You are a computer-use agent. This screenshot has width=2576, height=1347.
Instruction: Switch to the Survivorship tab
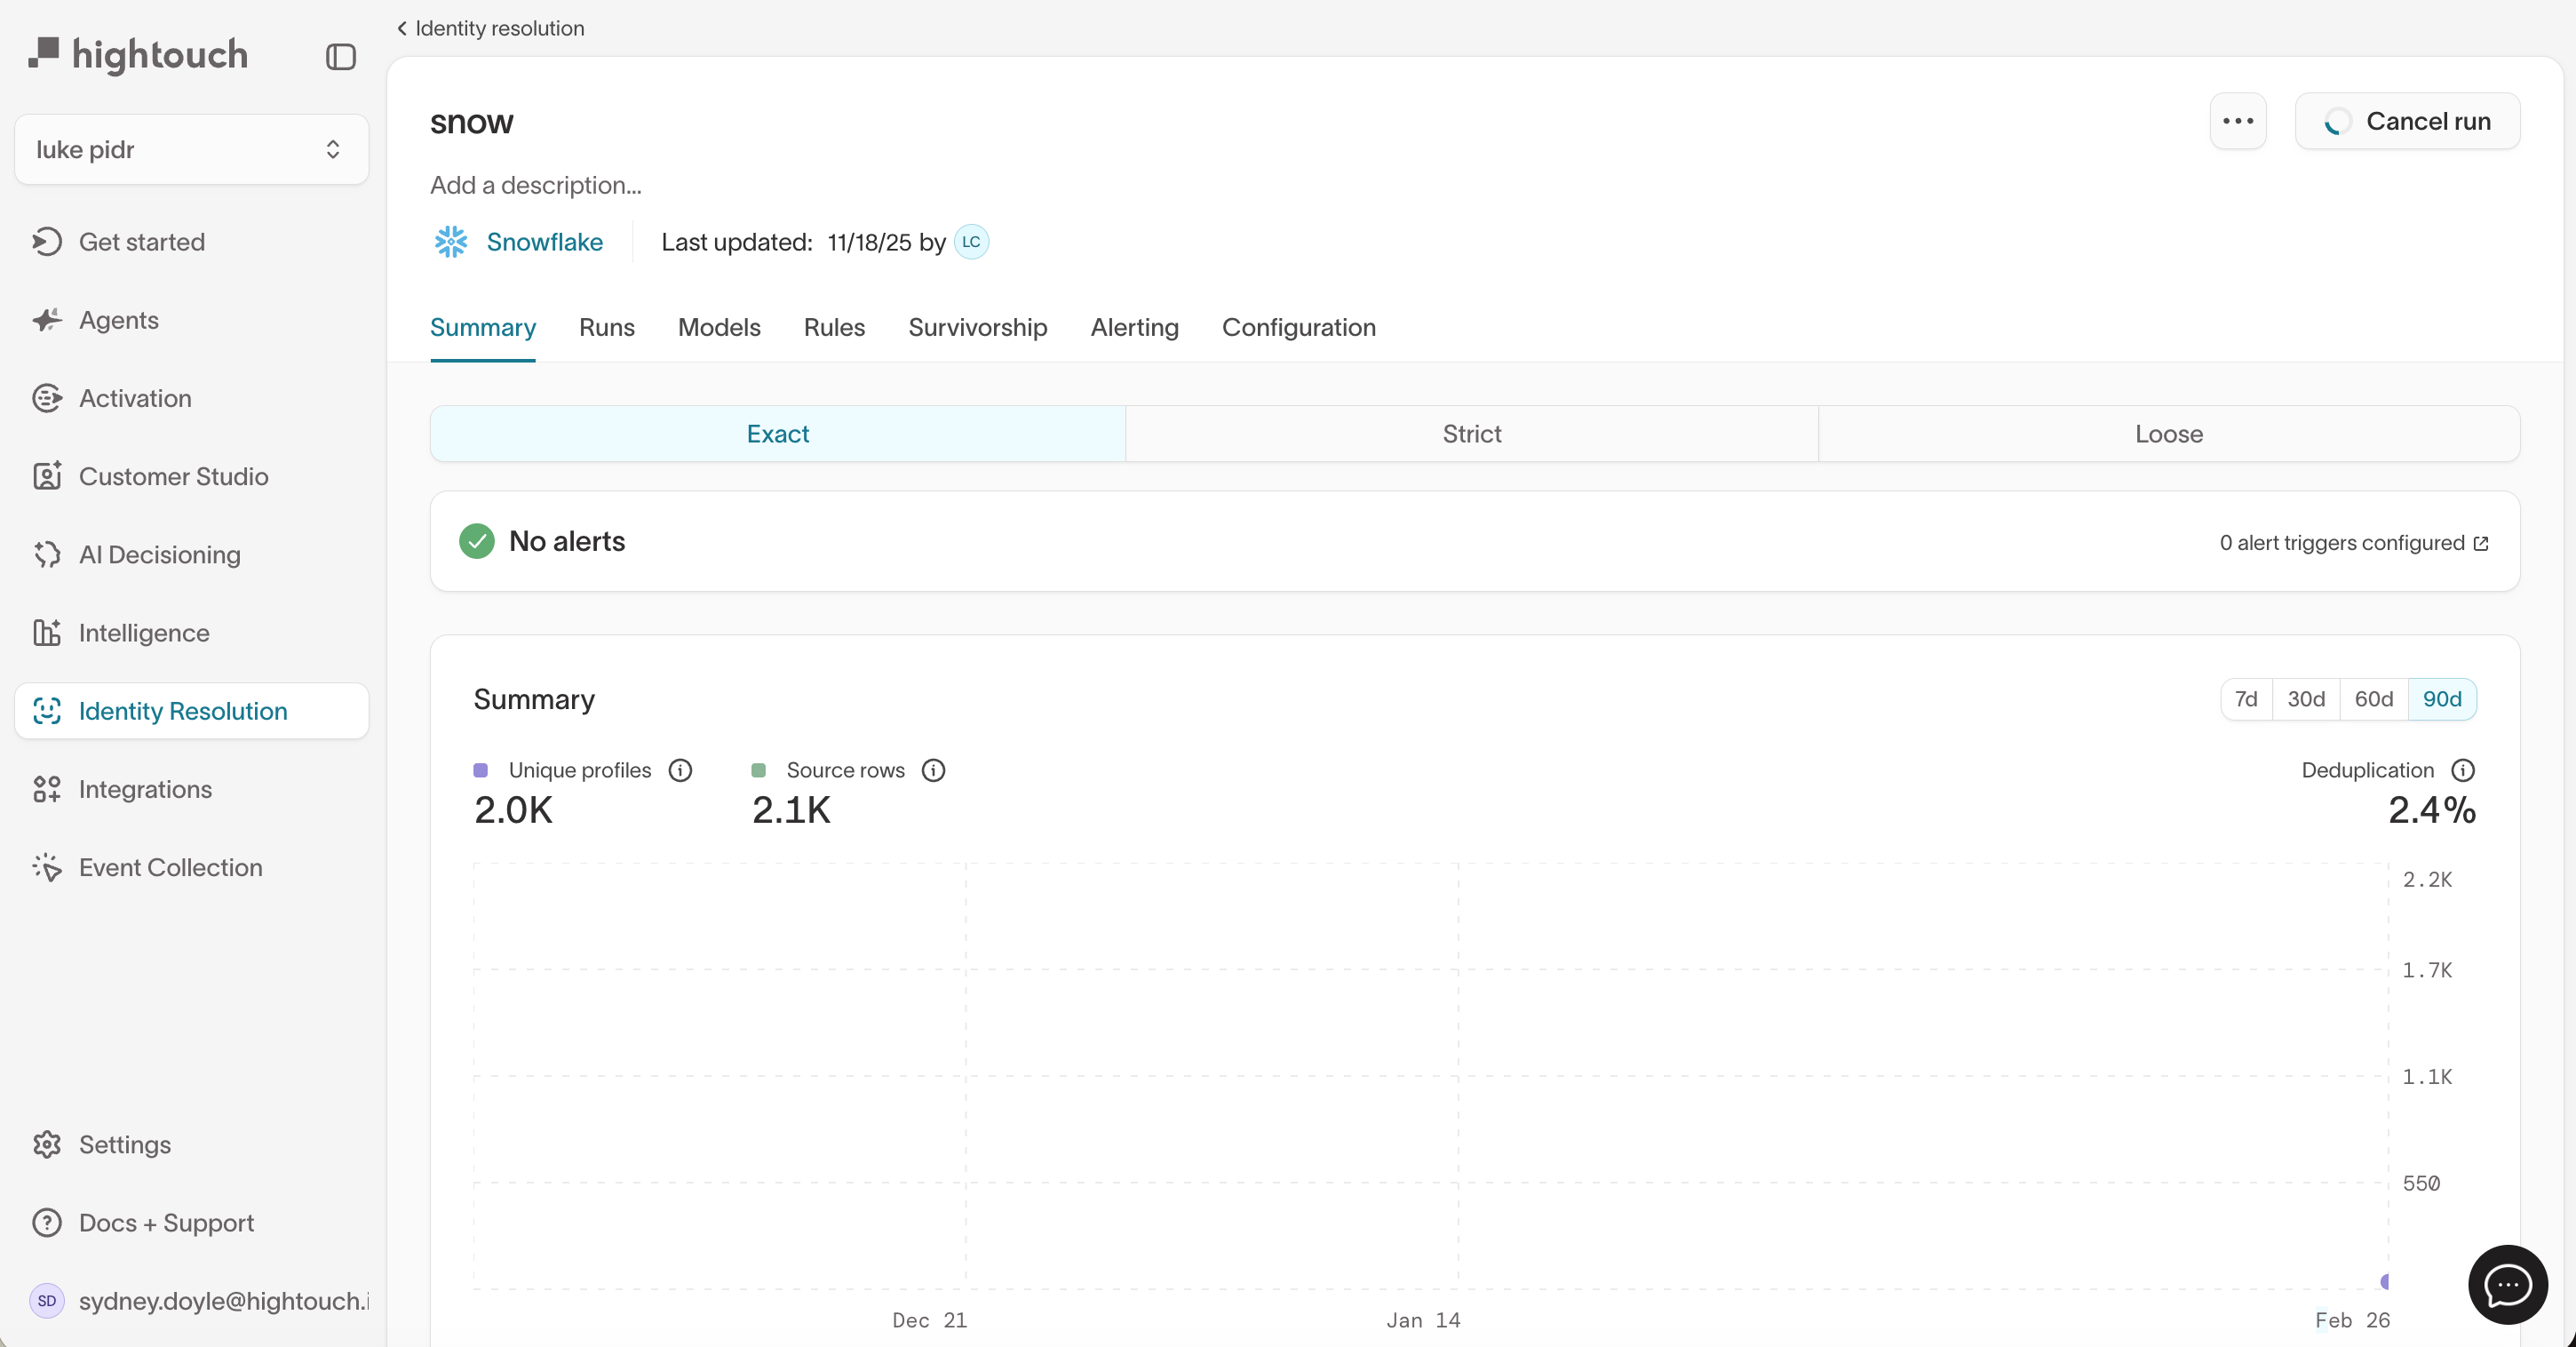click(977, 328)
